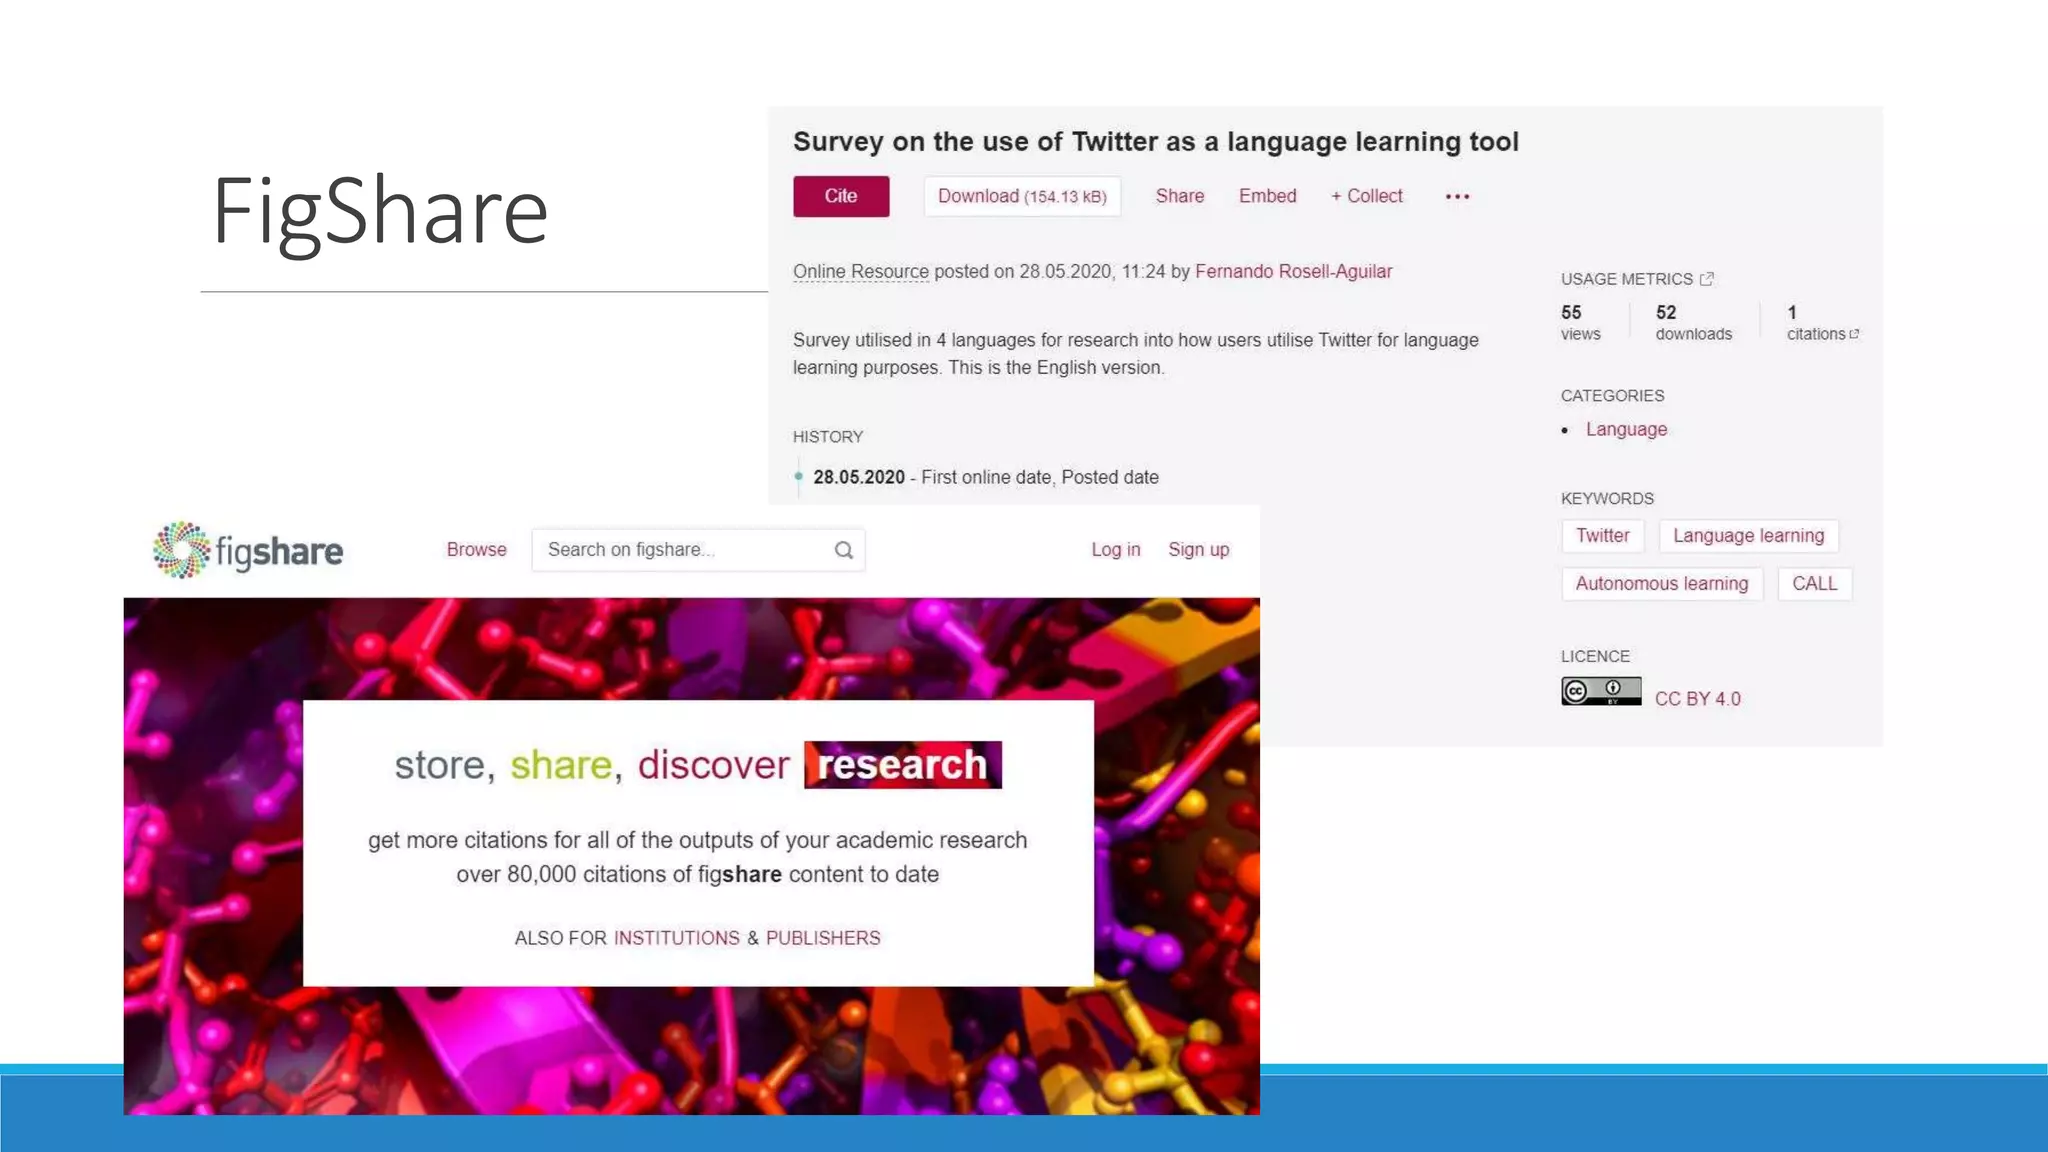Click Sign up on figshare

(x=1199, y=550)
